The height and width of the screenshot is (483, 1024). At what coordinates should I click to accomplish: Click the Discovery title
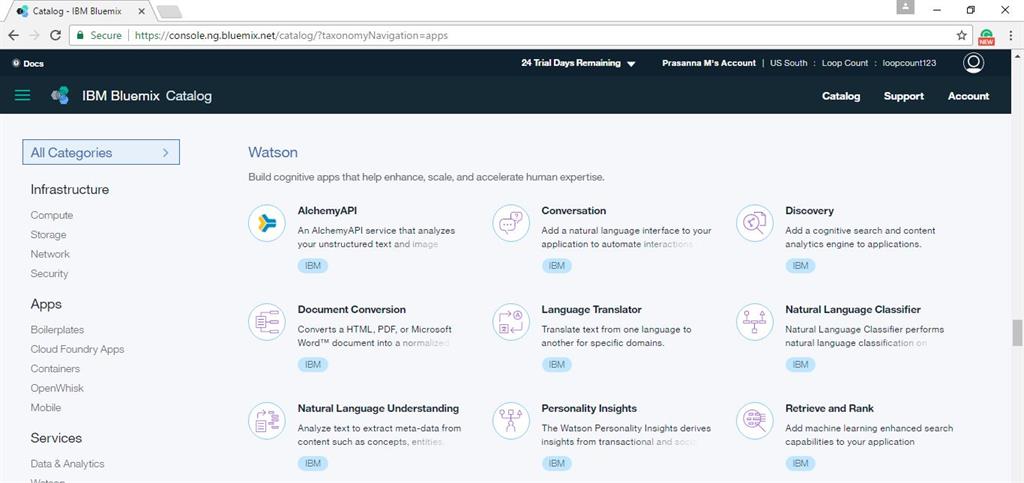pyautogui.click(x=809, y=211)
